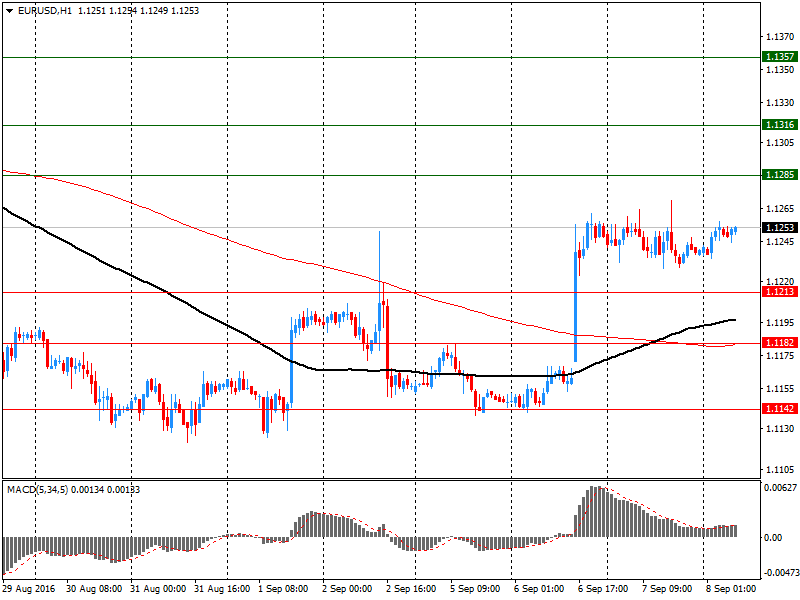The width and height of the screenshot is (800, 600).
Task: Select the 7 Sep 09:00 time axis label
Action: tap(667, 589)
